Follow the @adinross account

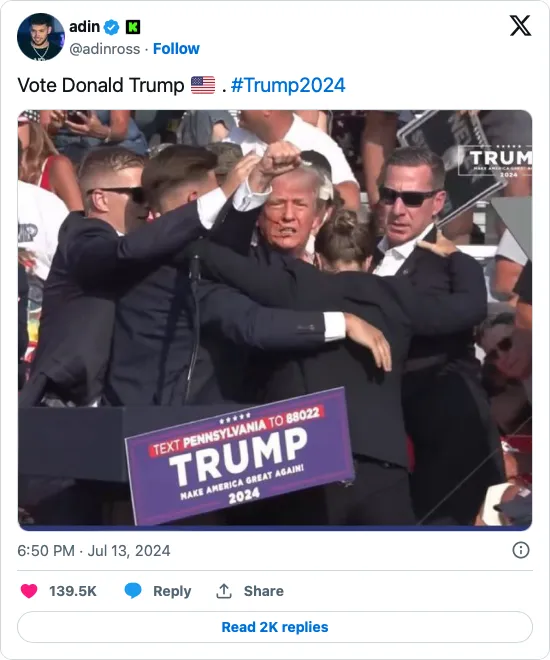pos(176,49)
